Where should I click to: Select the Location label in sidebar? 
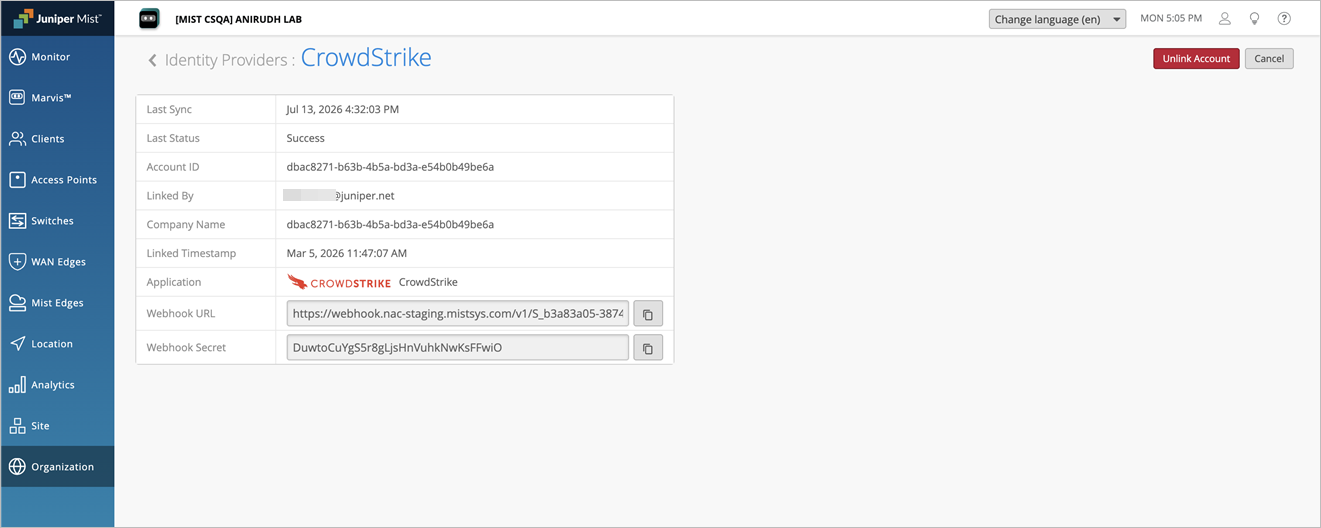point(52,344)
